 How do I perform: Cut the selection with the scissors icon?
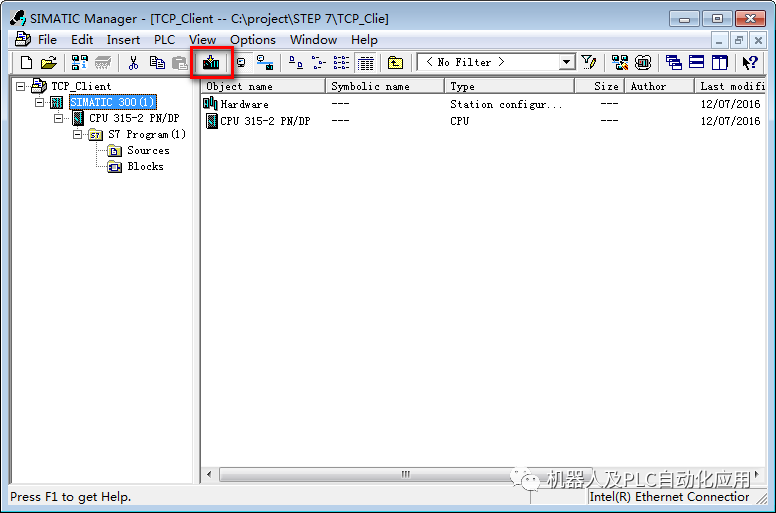click(x=133, y=62)
